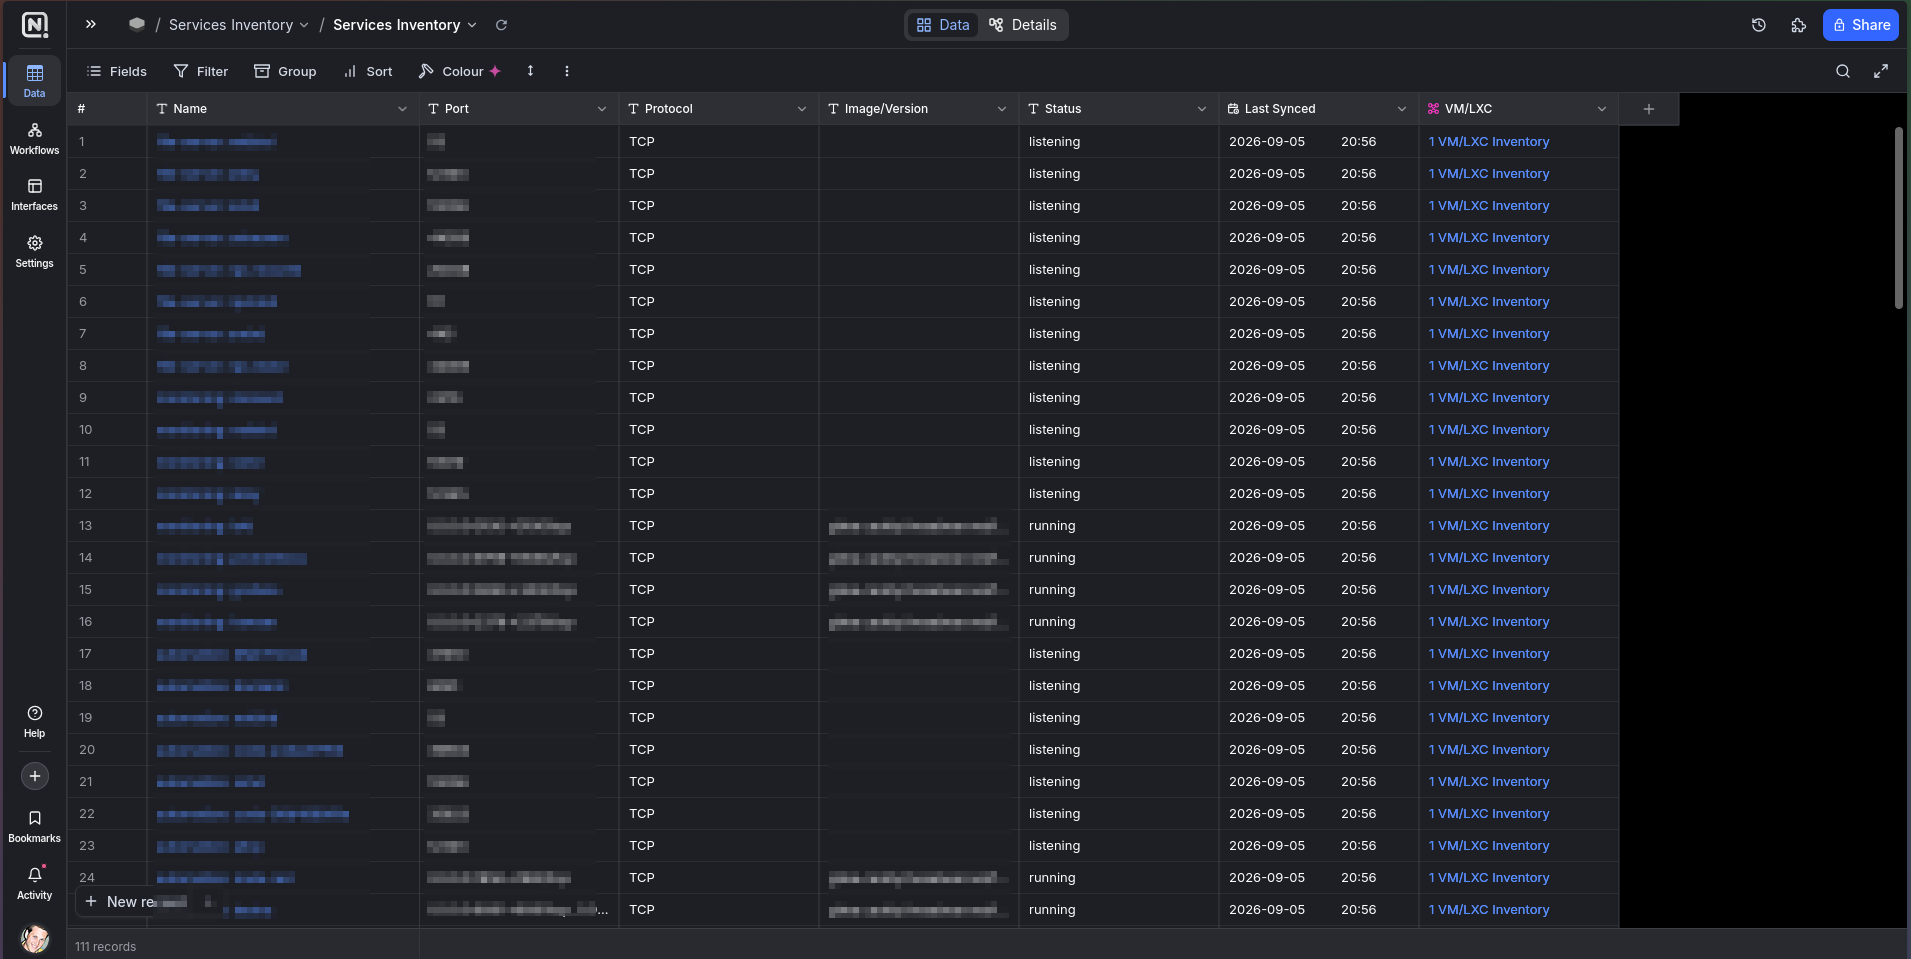Open the Filter toolbar menu
Image resolution: width=1911 pixels, height=959 pixels.
[201, 71]
